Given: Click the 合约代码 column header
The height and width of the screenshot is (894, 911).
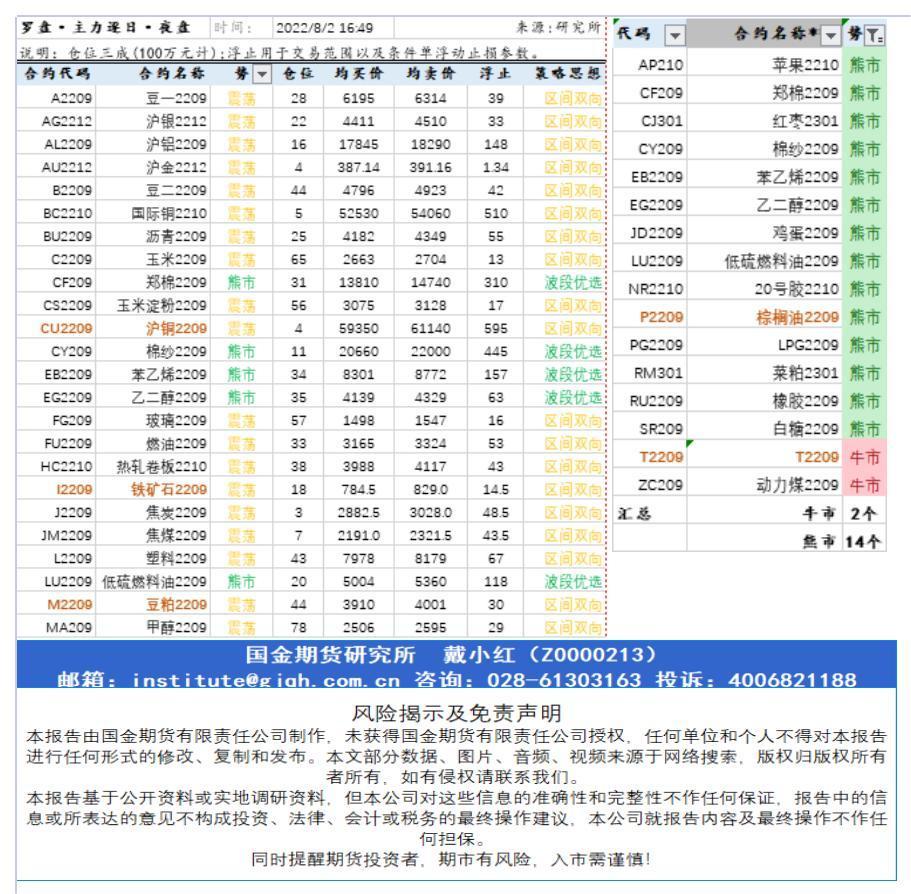Looking at the screenshot, I should click(57, 74).
